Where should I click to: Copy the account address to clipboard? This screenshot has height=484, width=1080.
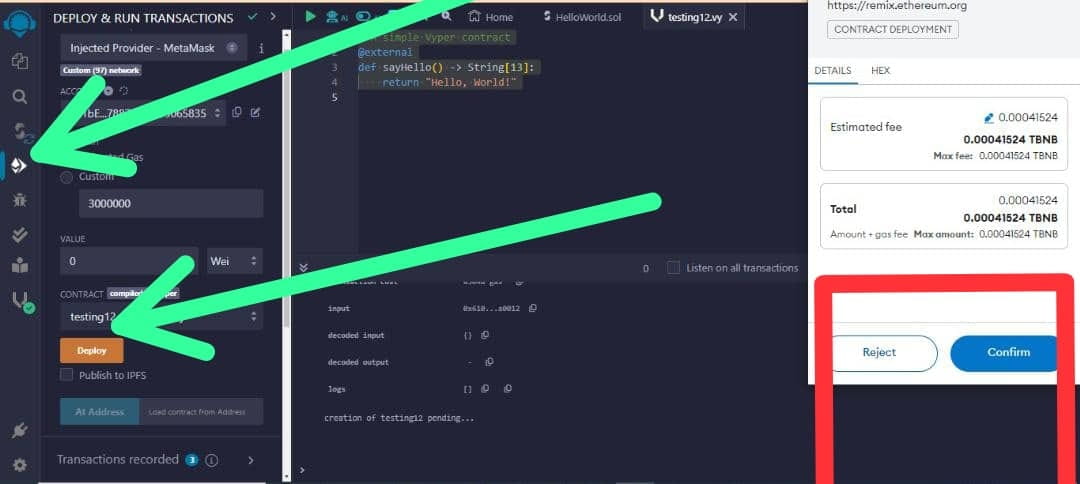237,113
